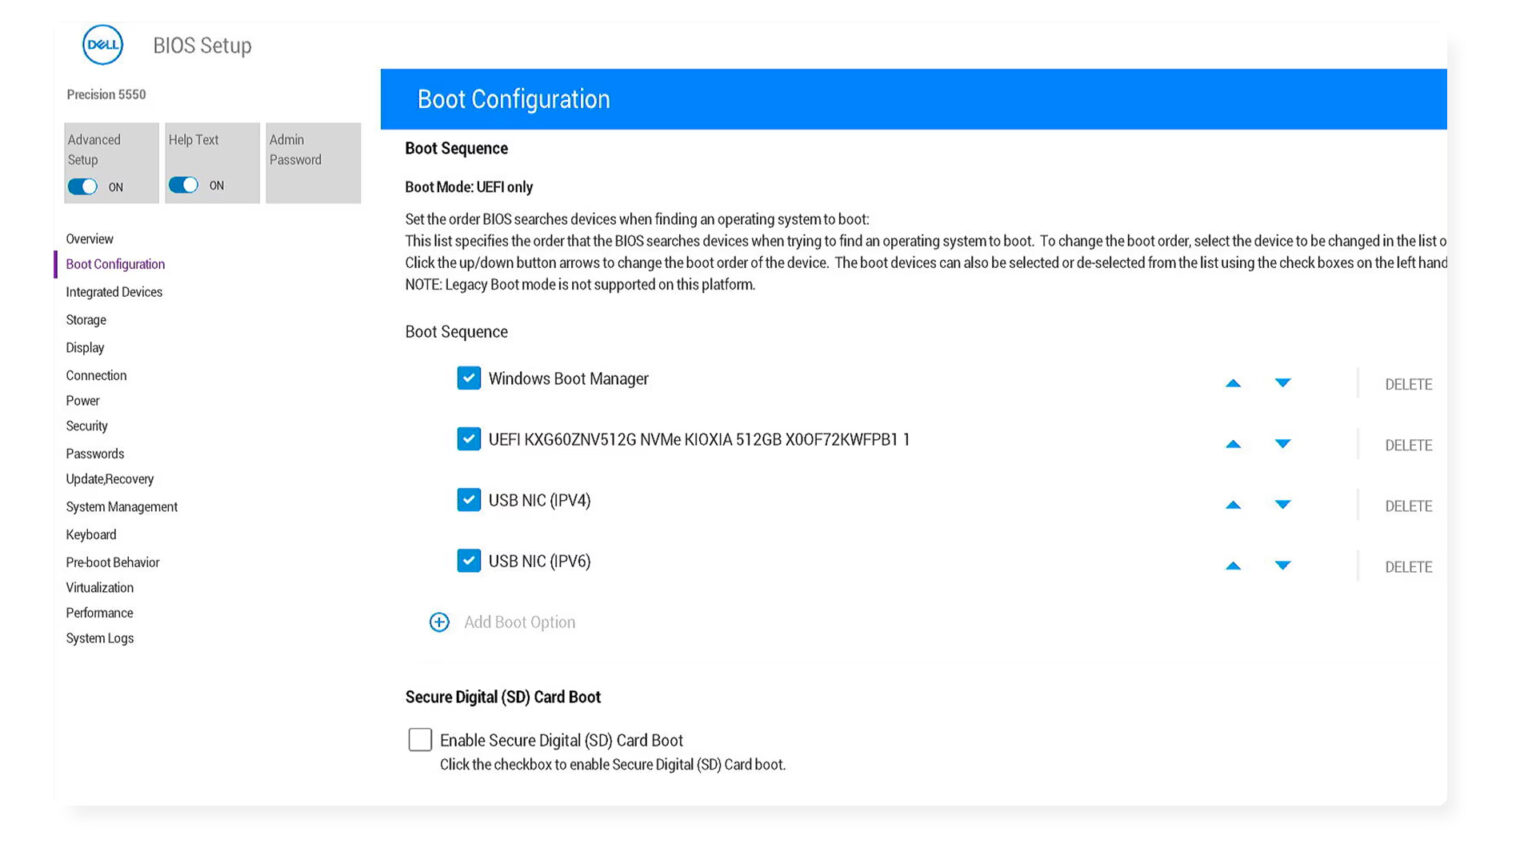Image resolution: width=1536 pixels, height=864 pixels.
Task: Enable Secure Digital (SD) Card Boot checkbox
Action: tap(420, 739)
